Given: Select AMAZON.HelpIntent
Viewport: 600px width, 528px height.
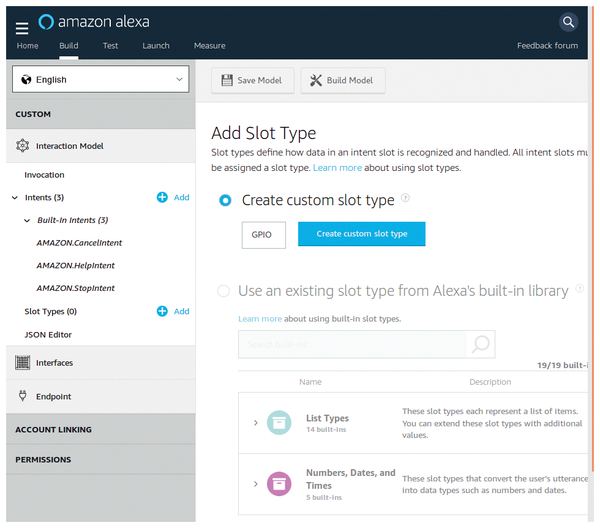Looking at the screenshot, I should pyautogui.click(x=75, y=265).
